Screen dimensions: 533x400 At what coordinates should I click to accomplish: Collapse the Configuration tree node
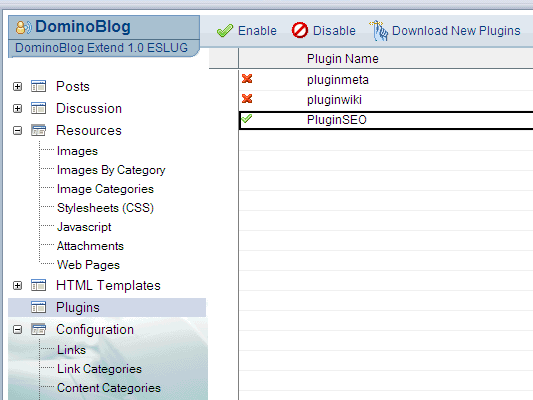17,330
